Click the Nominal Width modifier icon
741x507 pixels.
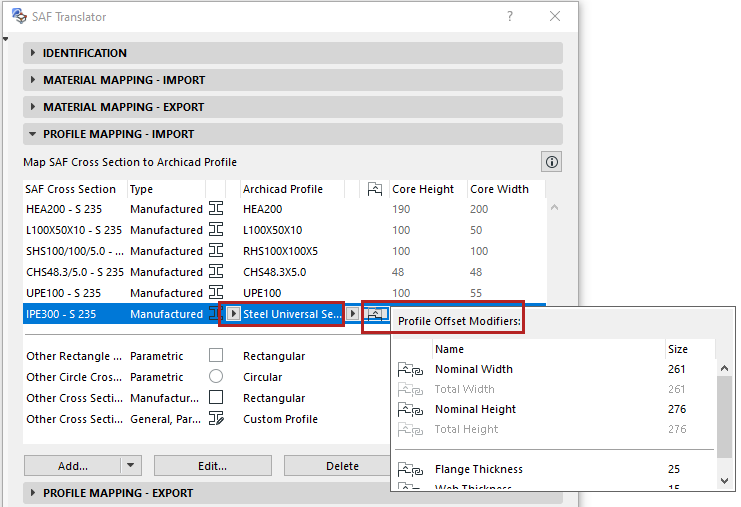[x=410, y=370]
